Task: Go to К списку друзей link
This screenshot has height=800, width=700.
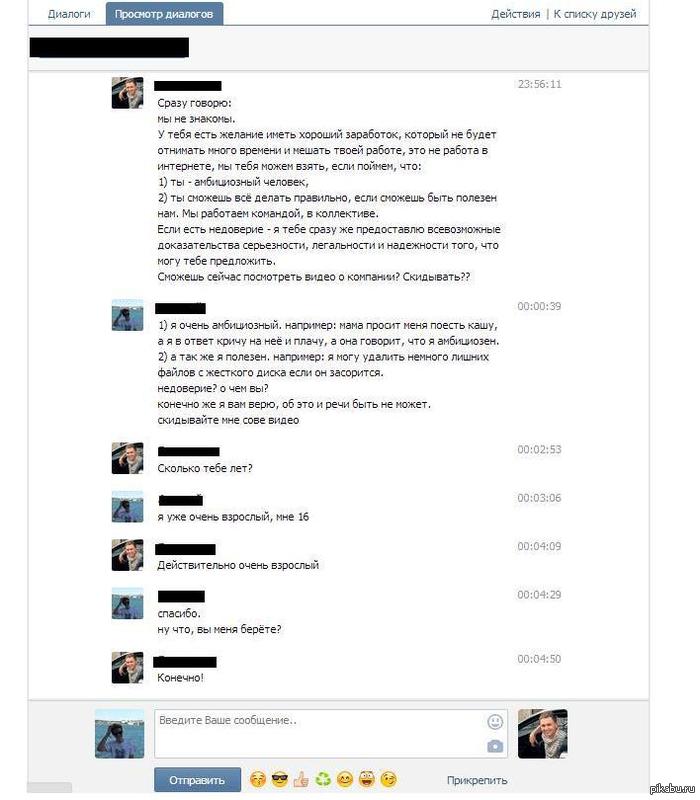Action: point(595,14)
